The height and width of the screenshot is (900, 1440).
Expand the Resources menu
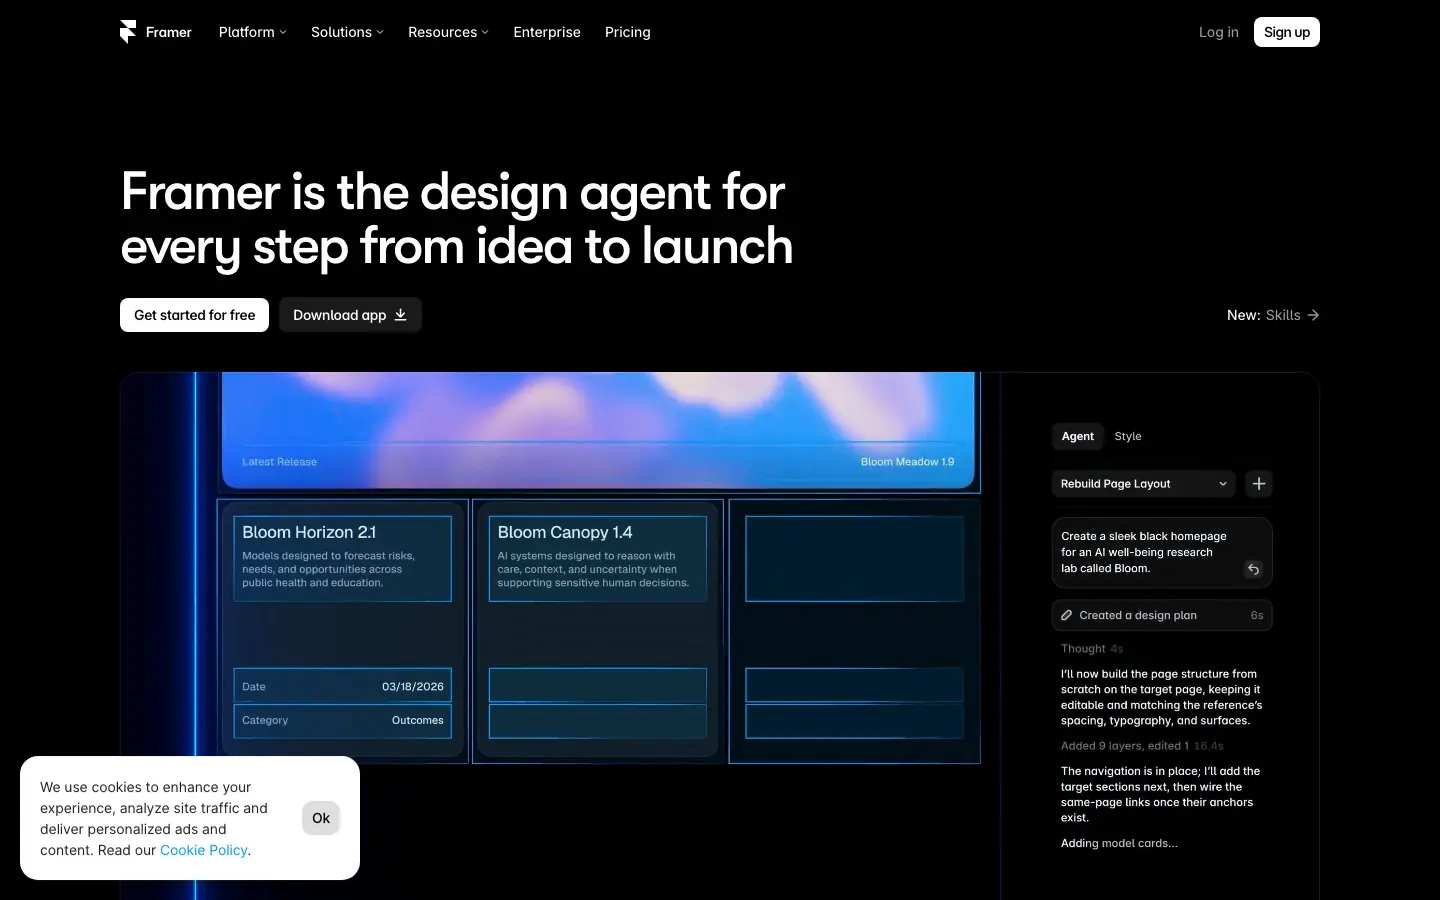448,32
